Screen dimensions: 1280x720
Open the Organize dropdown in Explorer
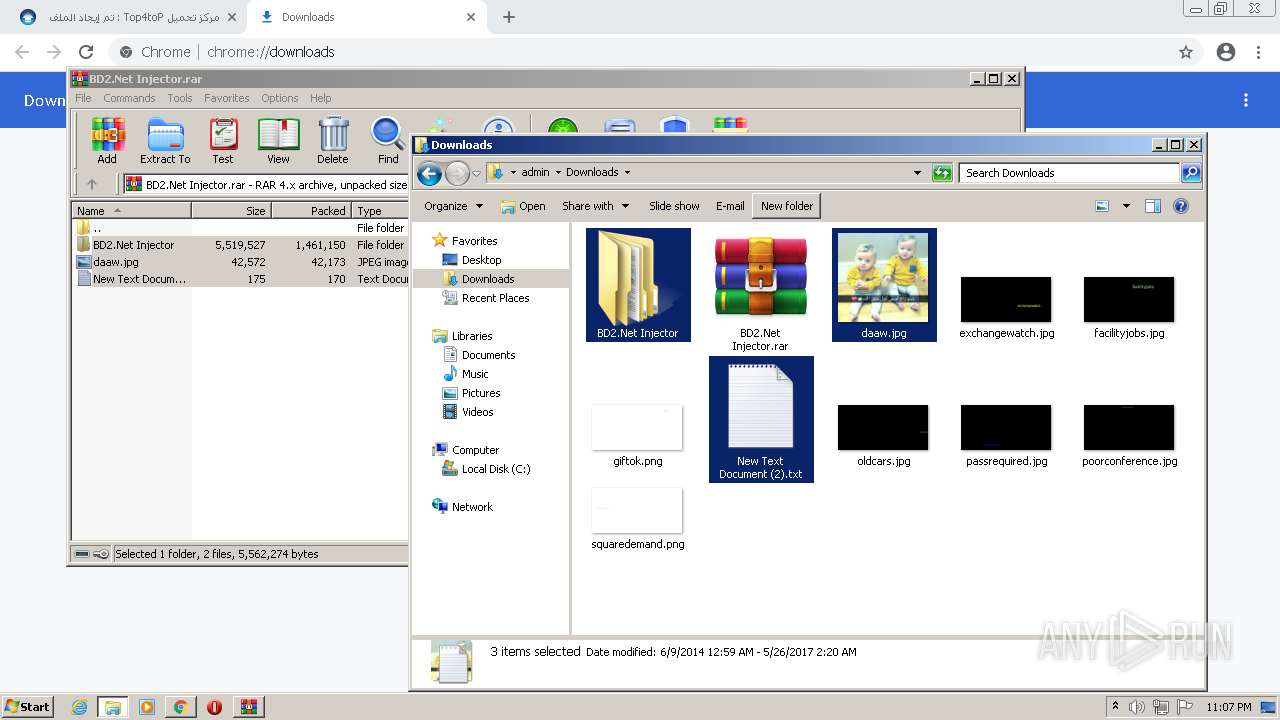point(453,206)
